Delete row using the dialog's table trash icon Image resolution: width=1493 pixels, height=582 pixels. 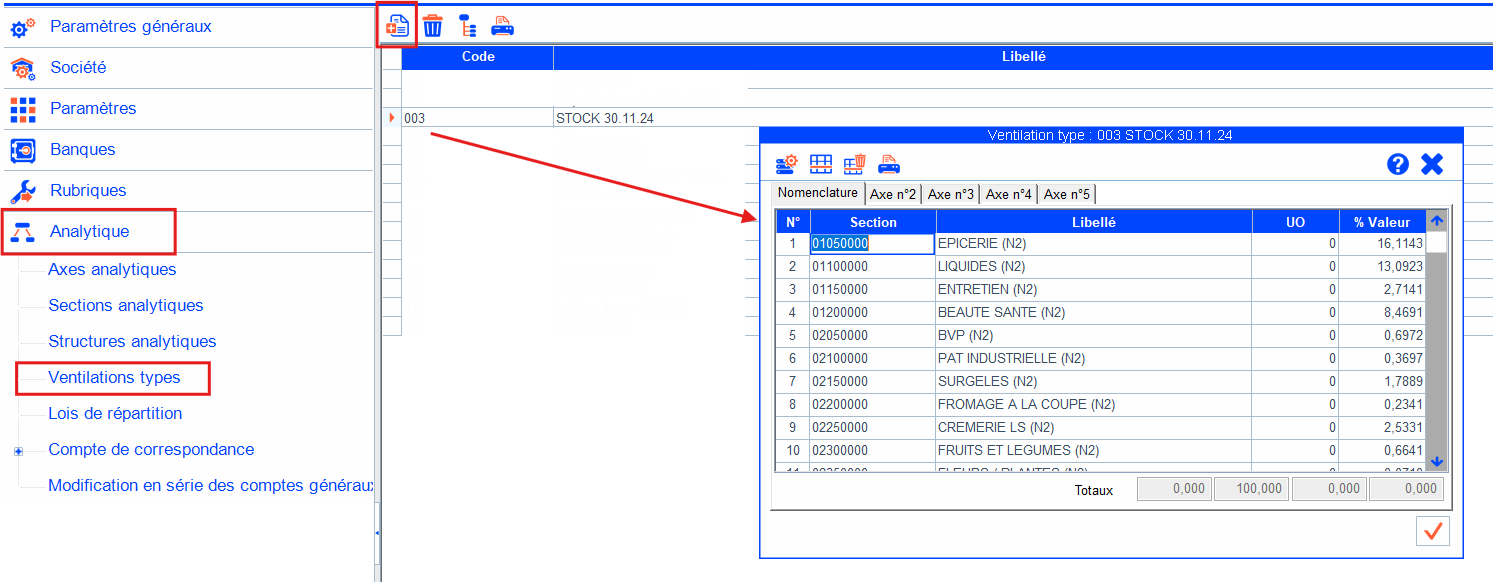854,164
